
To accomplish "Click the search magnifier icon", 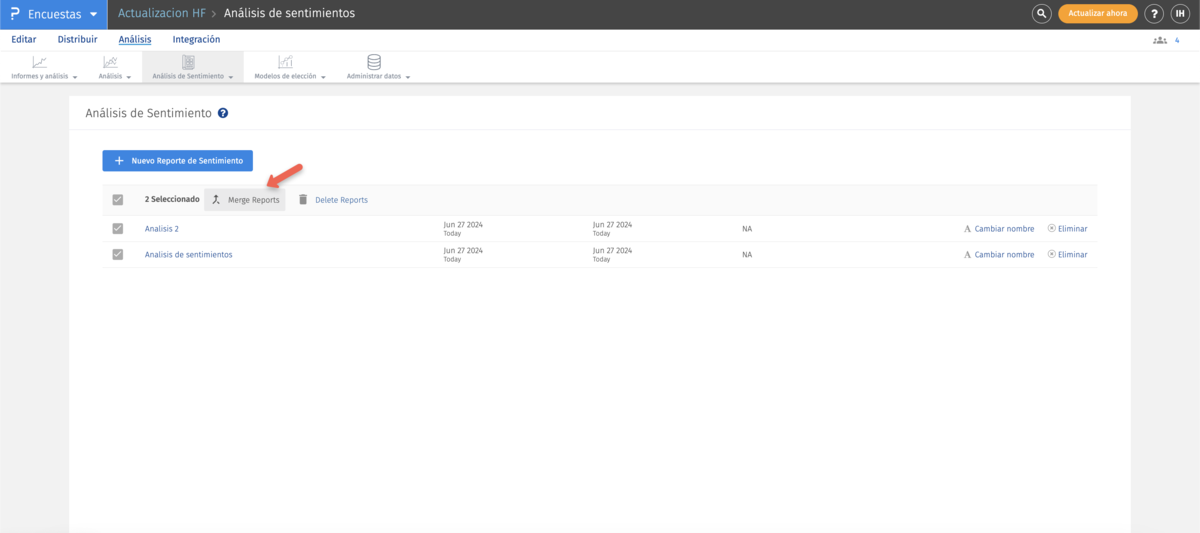I will click(x=1042, y=14).
